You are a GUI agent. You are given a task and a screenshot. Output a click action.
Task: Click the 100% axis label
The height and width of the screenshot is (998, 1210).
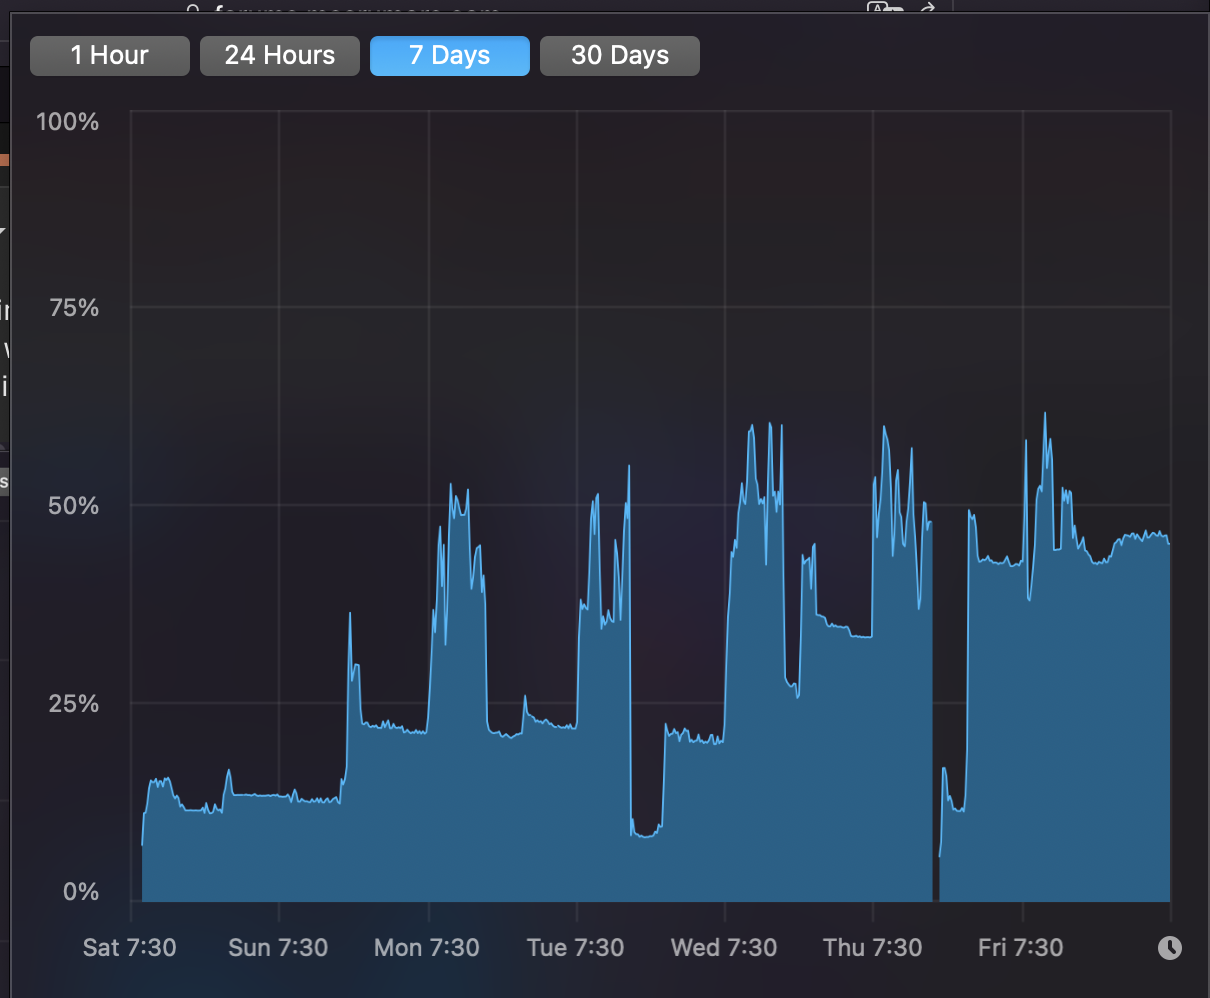(x=68, y=122)
